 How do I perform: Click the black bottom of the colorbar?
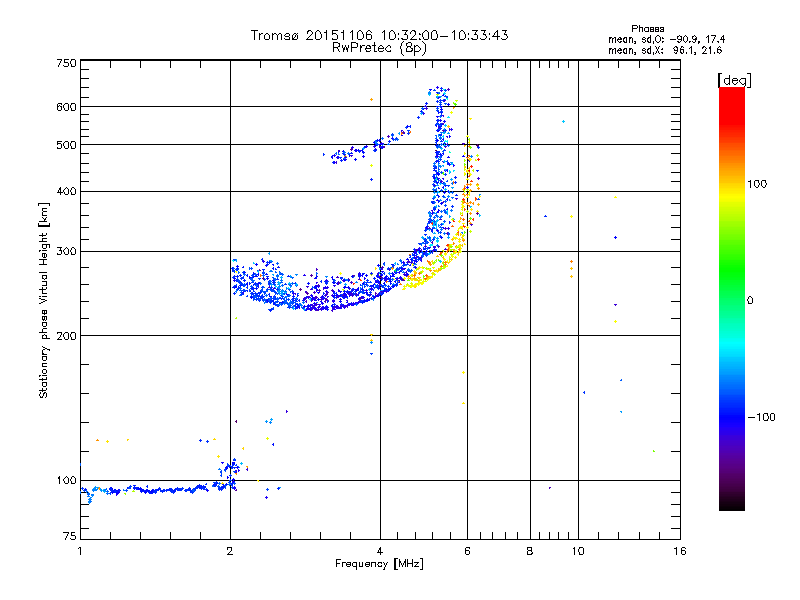[732, 503]
